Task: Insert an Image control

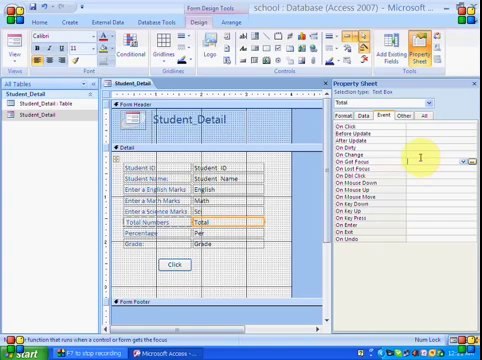Action: [x=302, y=60]
